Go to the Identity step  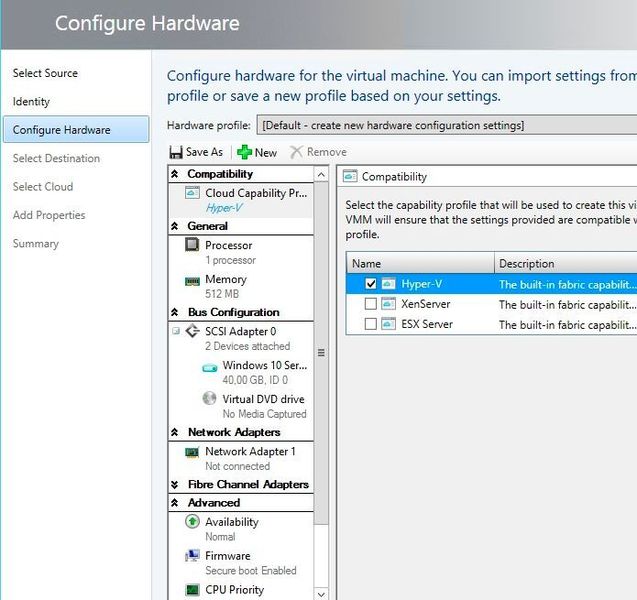click(31, 102)
